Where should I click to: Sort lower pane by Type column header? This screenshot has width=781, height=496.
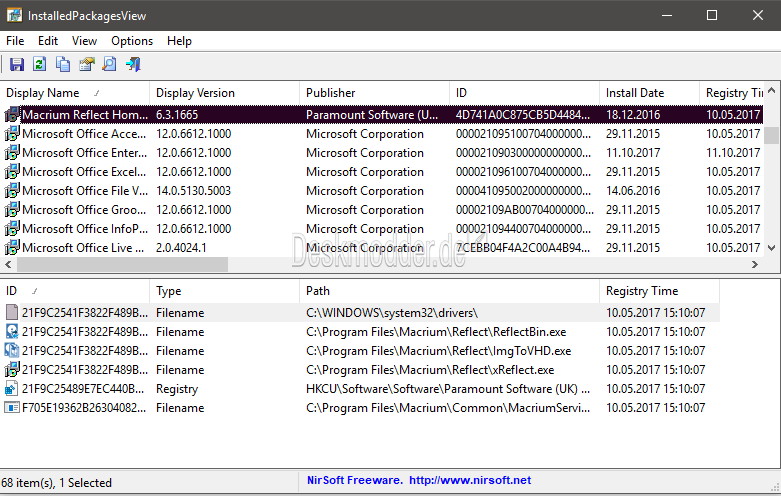225,291
